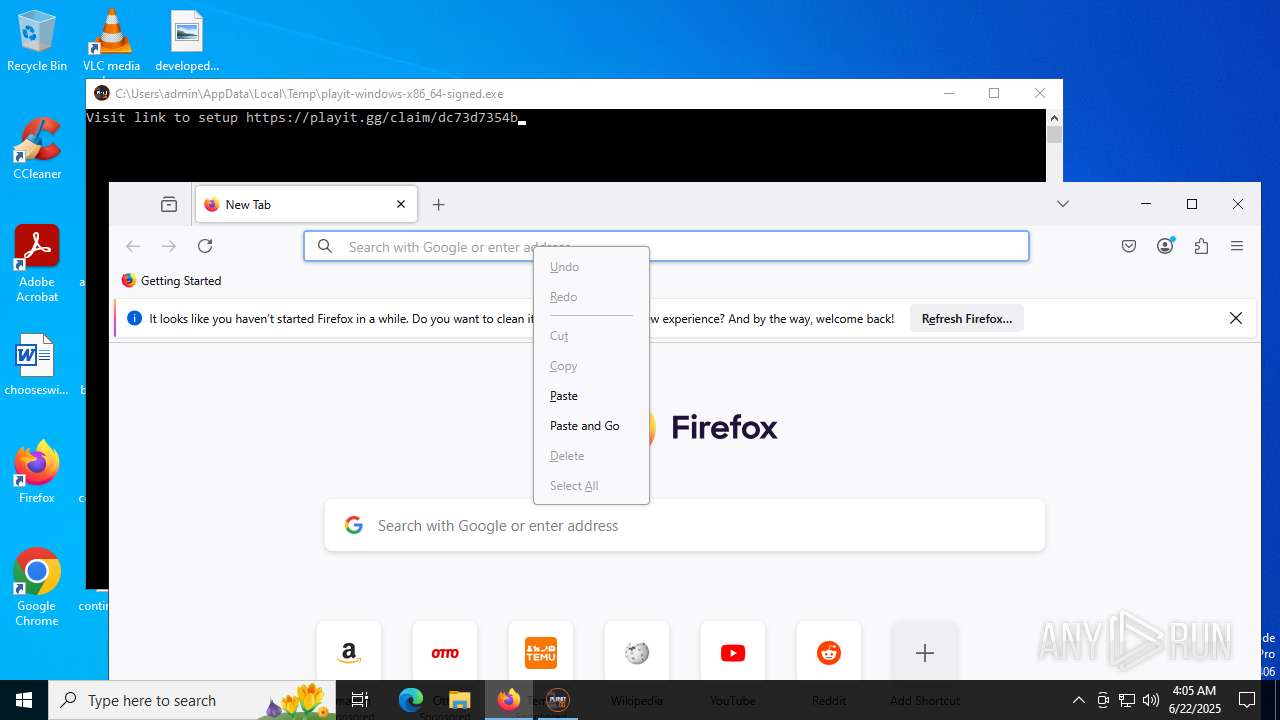
Task: Go forward one page in Firefox
Action: click(169, 246)
